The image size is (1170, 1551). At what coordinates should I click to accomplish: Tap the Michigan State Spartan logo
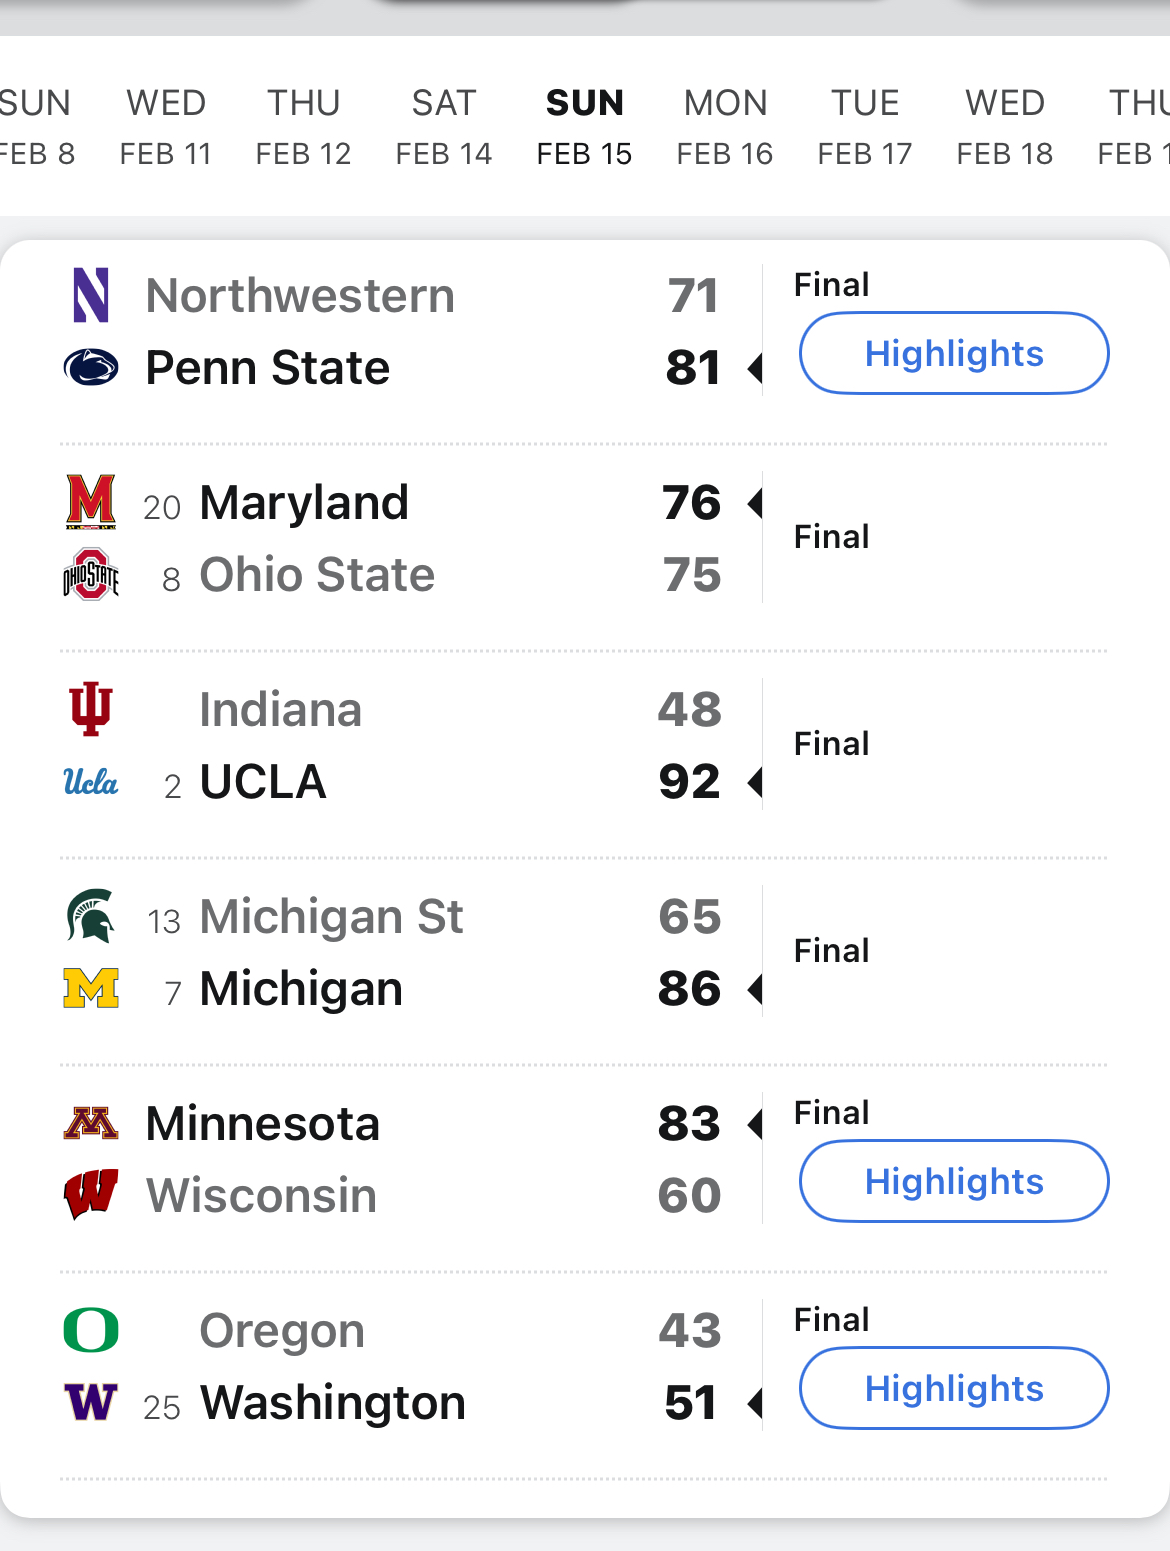pos(91,916)
